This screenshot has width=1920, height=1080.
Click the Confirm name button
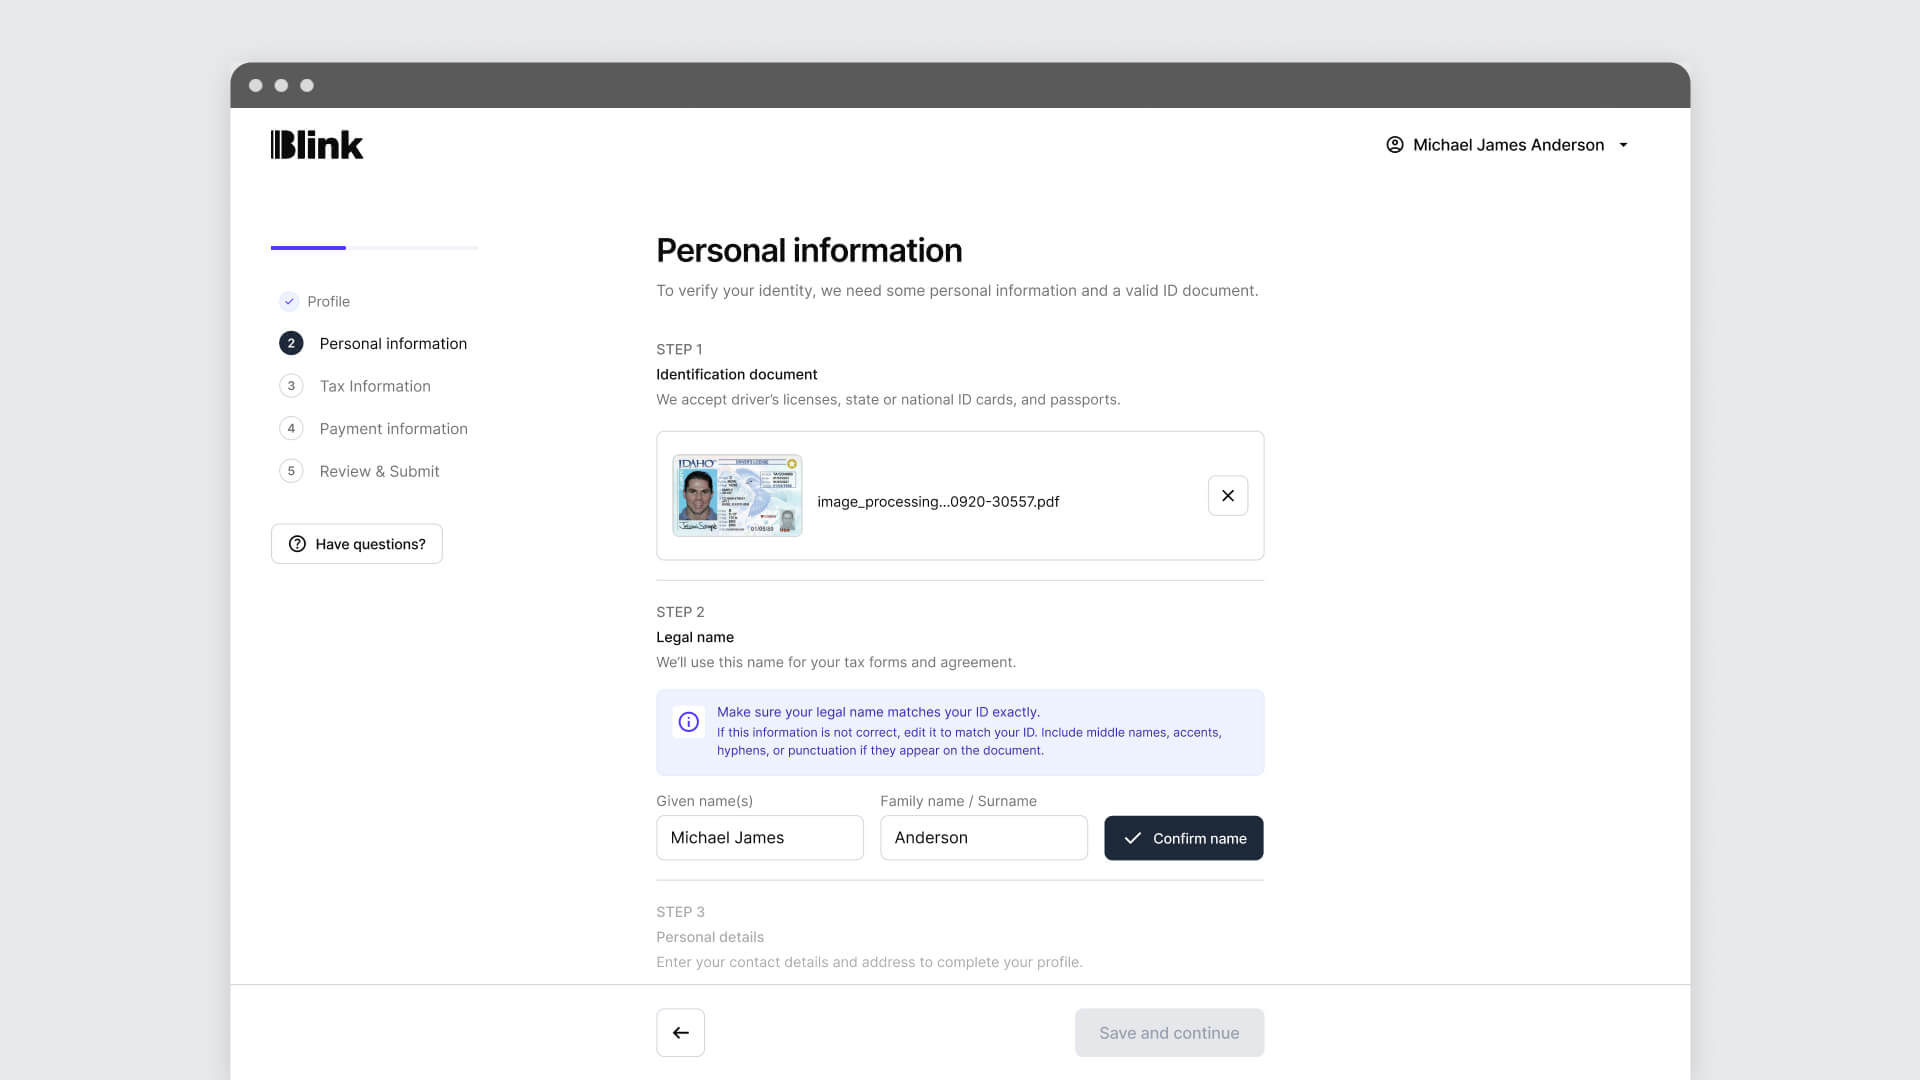pos(1184,838)
